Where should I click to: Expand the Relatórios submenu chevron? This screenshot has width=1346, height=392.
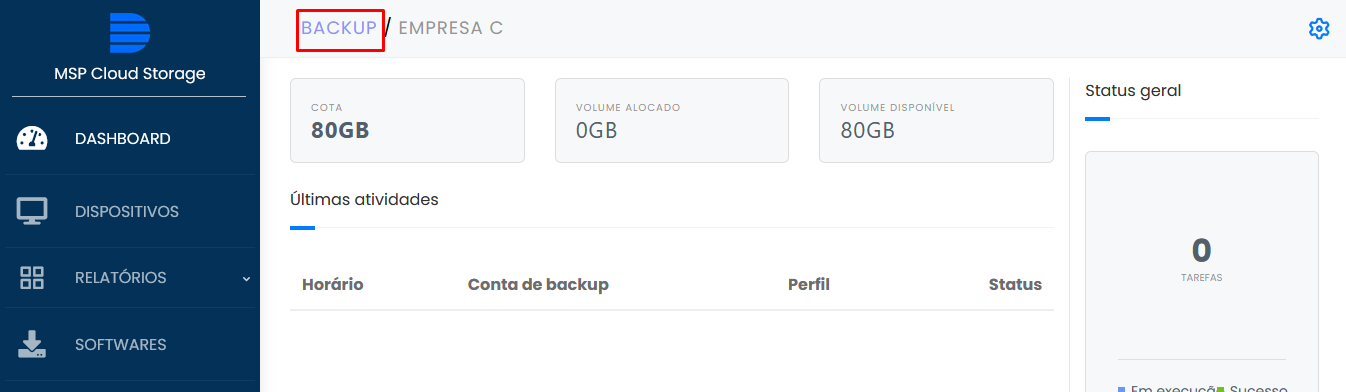click(x=246, y=278)
